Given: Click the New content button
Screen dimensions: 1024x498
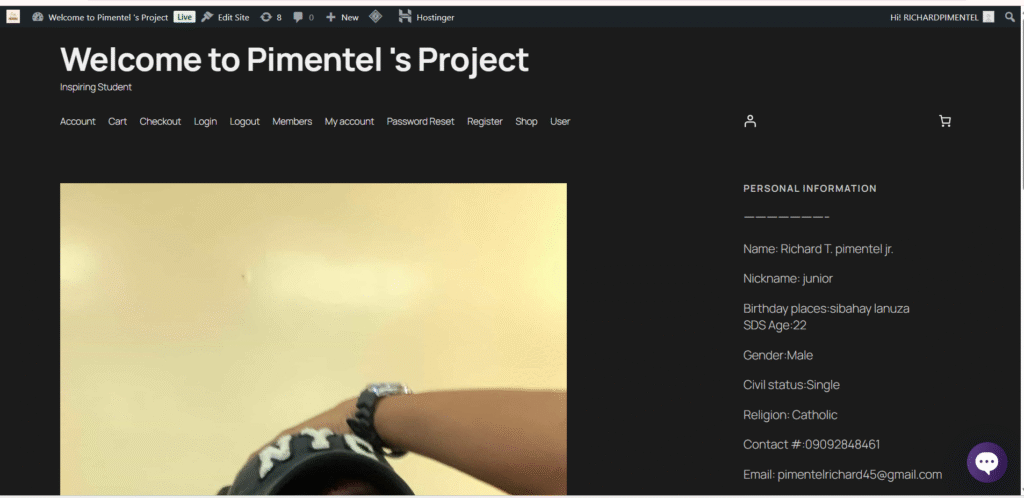Looking at the screenshot, I should tap(342, 17).
